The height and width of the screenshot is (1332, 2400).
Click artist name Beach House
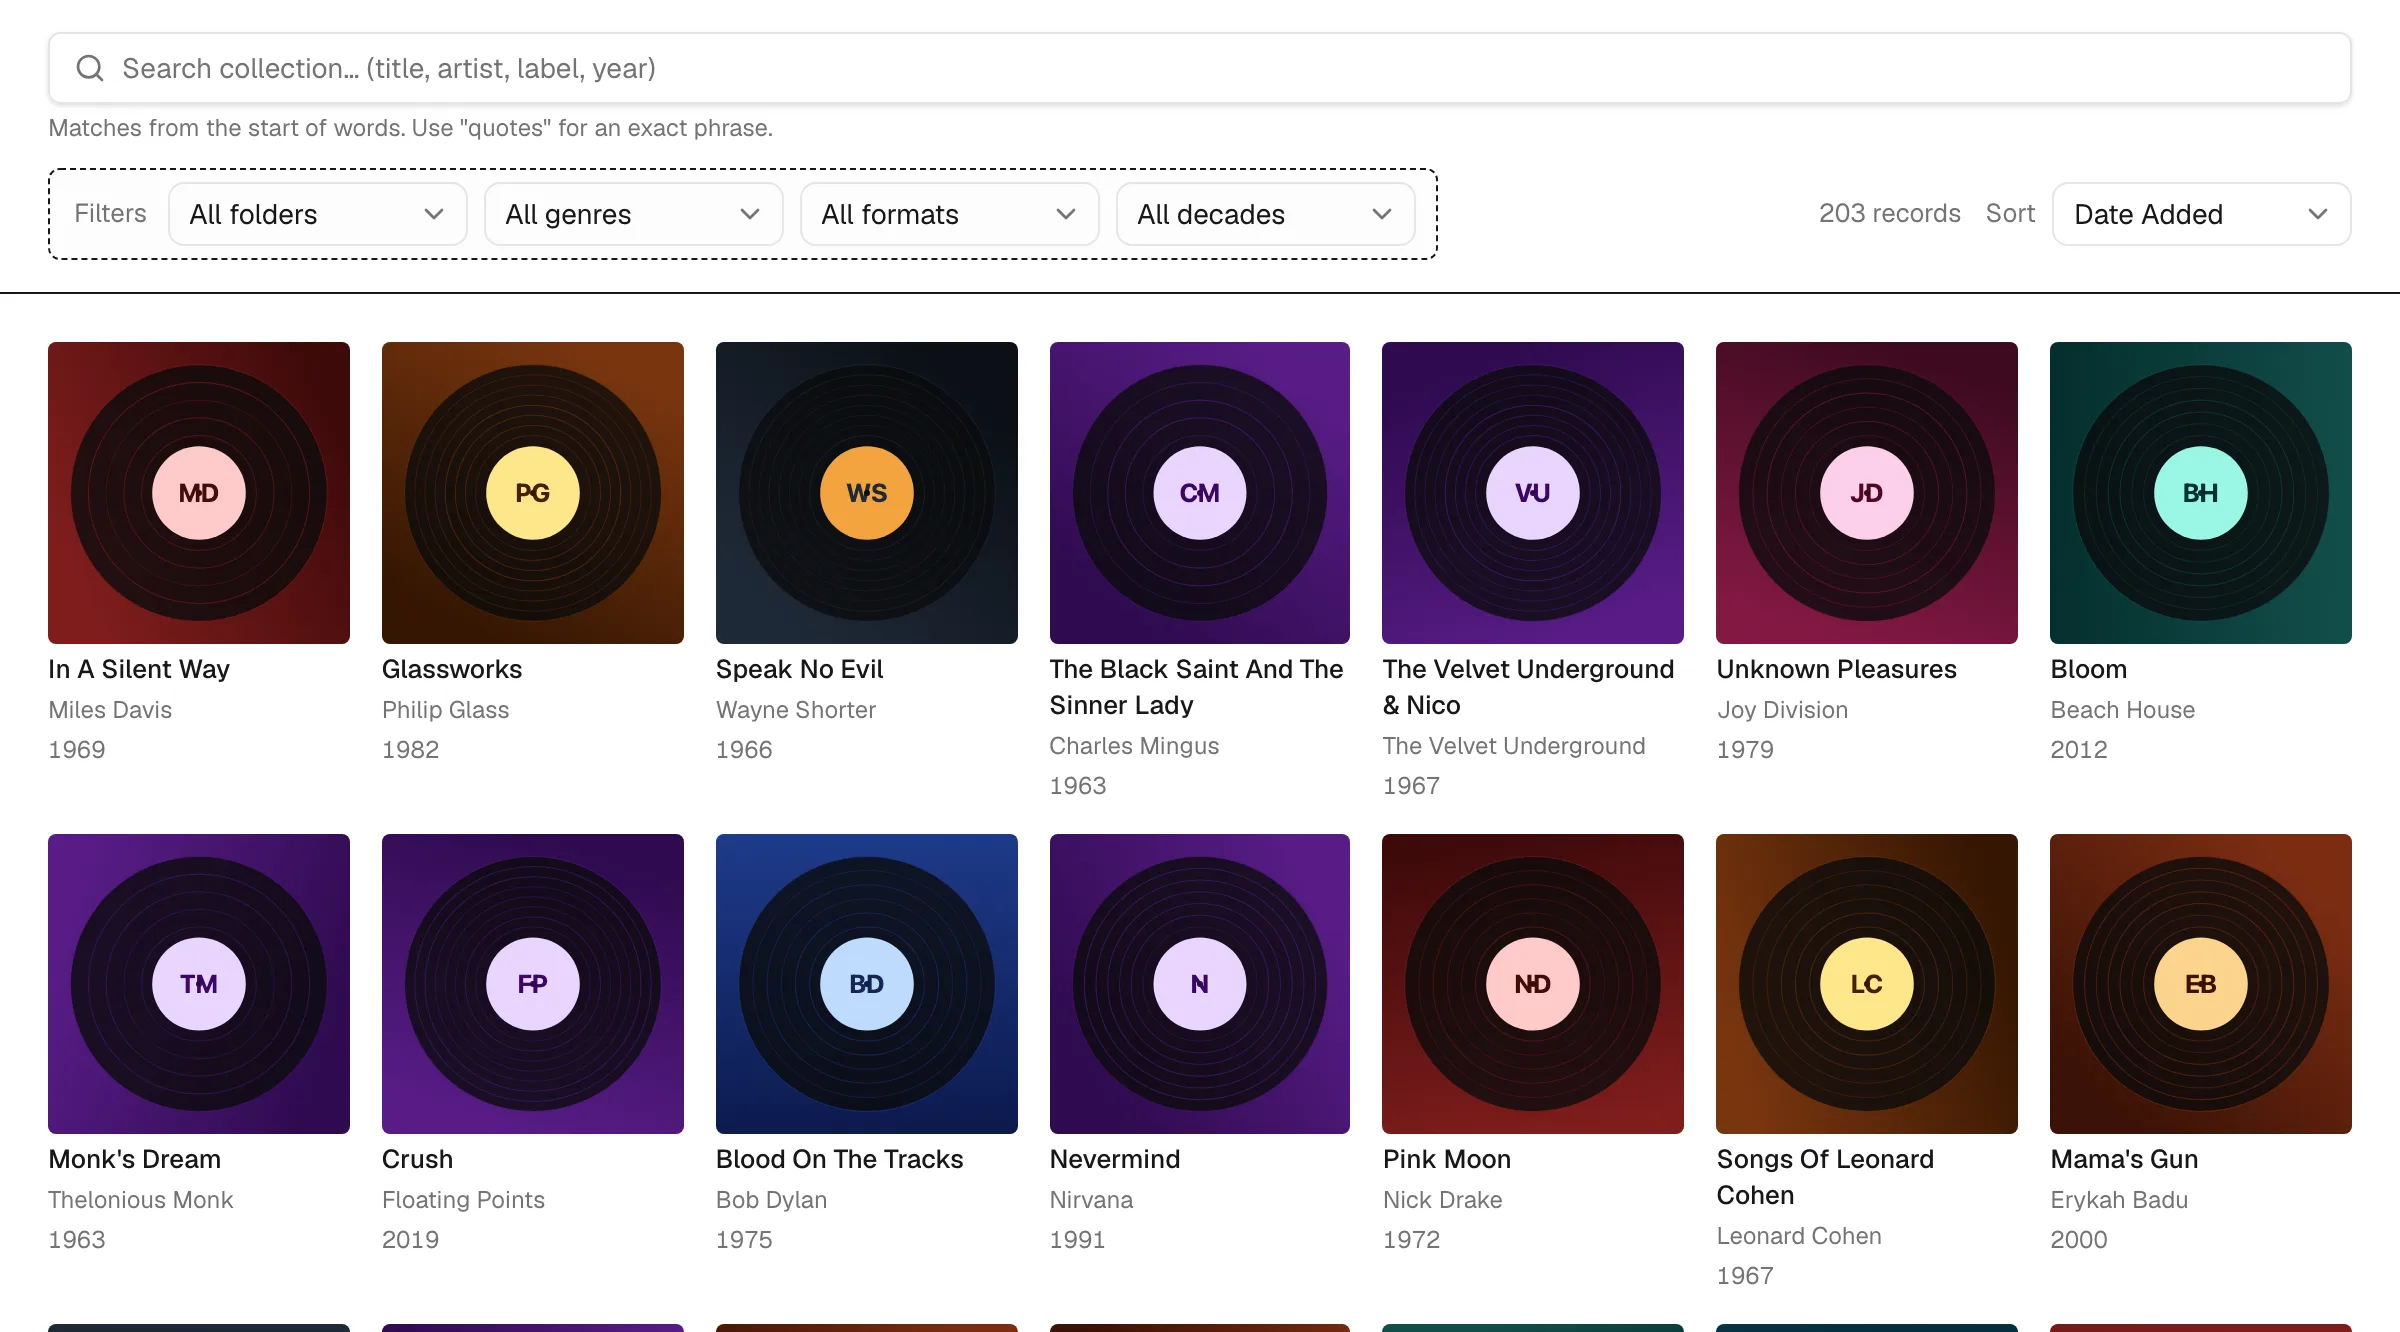[2123, 710]
